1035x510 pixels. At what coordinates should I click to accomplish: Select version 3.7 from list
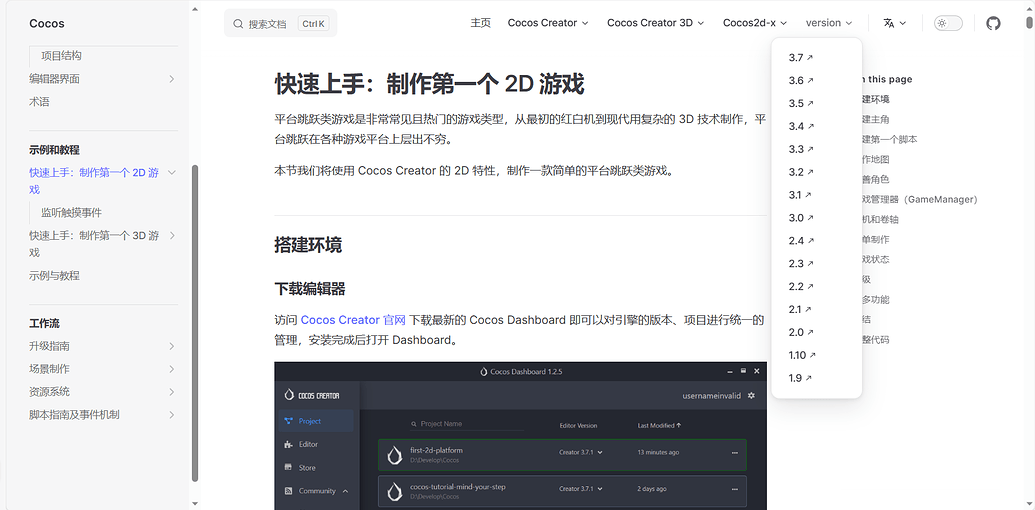pyautogui.click(x=801, y=58)
